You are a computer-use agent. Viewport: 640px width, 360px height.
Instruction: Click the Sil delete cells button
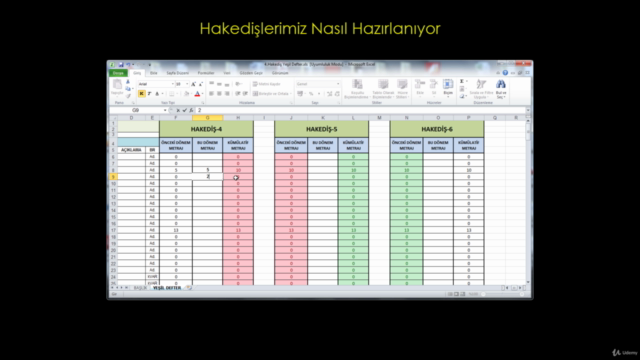pos(433,88)
